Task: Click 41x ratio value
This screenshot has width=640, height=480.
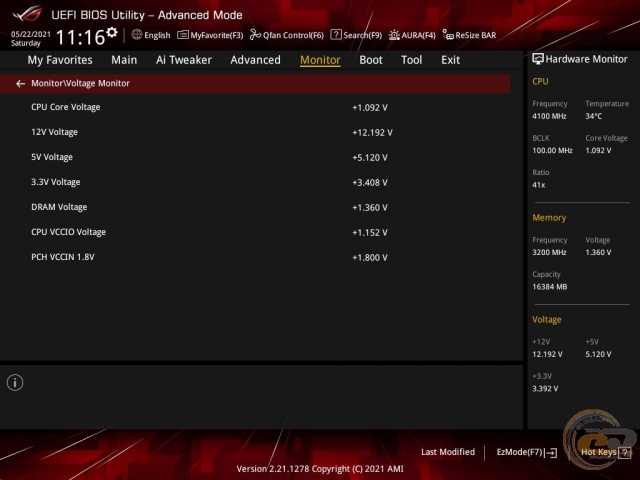Action: [538, 185]
